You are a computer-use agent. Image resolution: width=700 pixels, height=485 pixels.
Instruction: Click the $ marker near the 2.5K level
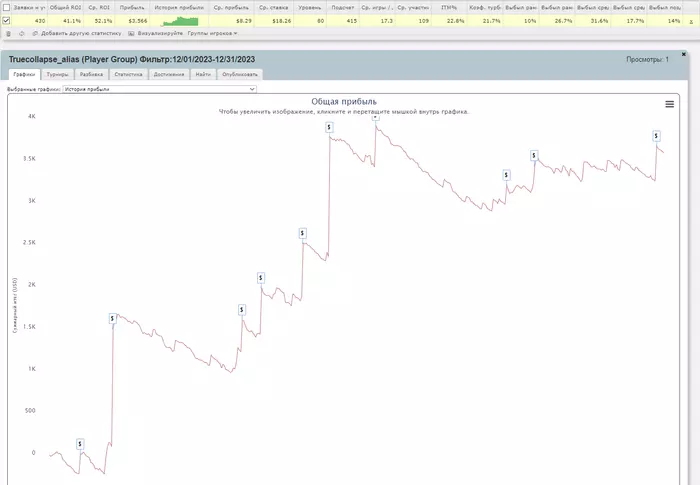[302, 233]
